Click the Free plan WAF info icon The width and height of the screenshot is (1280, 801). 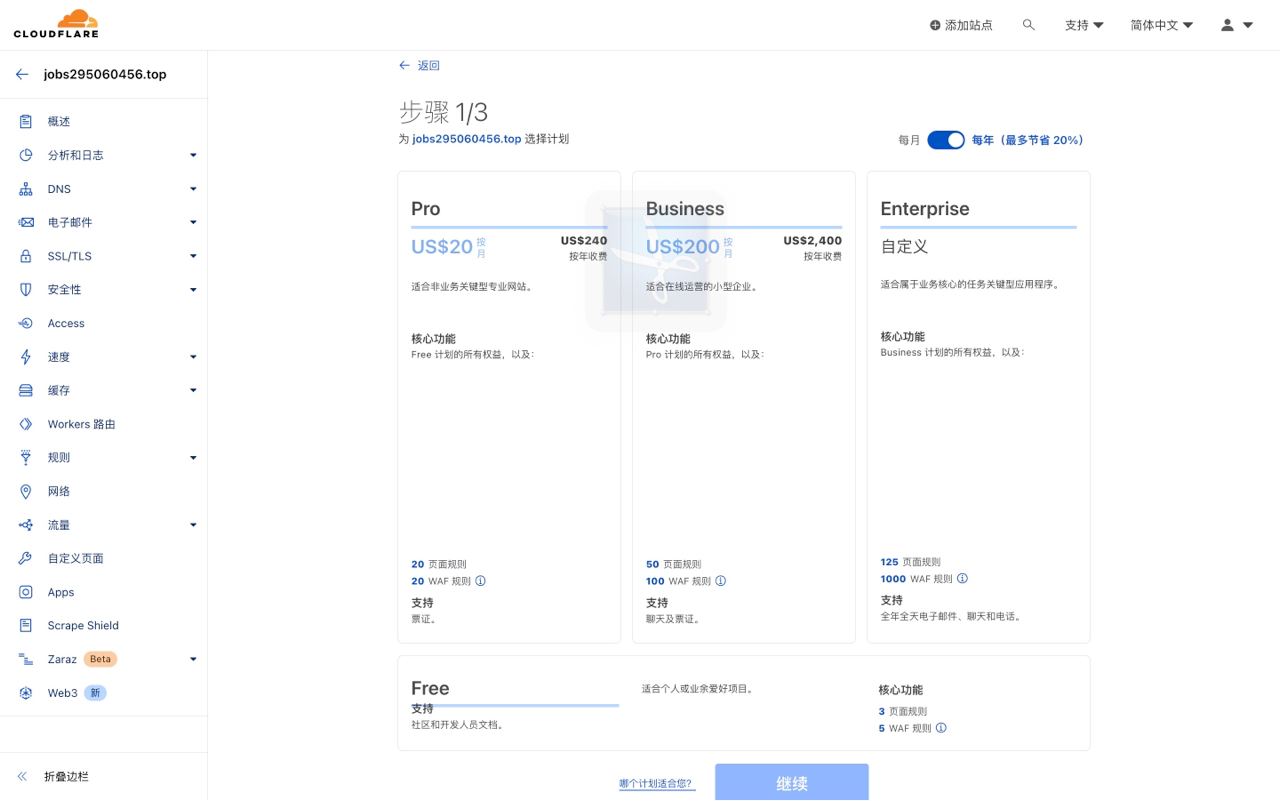941,728
